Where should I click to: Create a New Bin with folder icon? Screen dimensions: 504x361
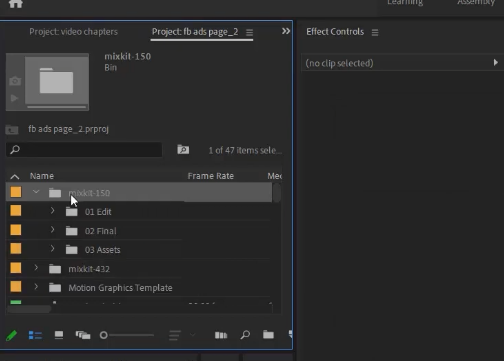click(268, 334)
